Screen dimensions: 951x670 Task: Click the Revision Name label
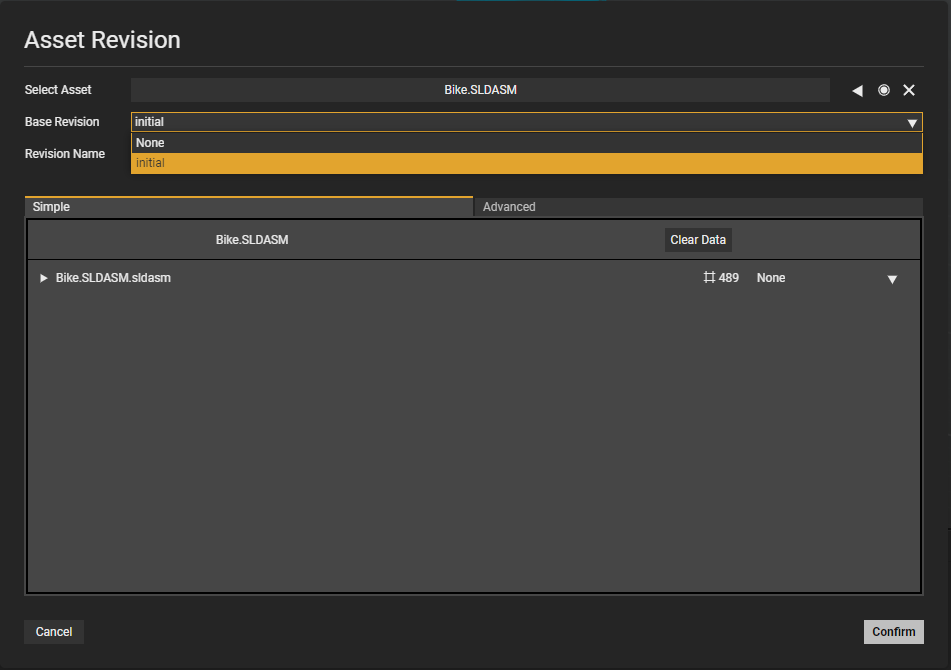pos(65,154)
